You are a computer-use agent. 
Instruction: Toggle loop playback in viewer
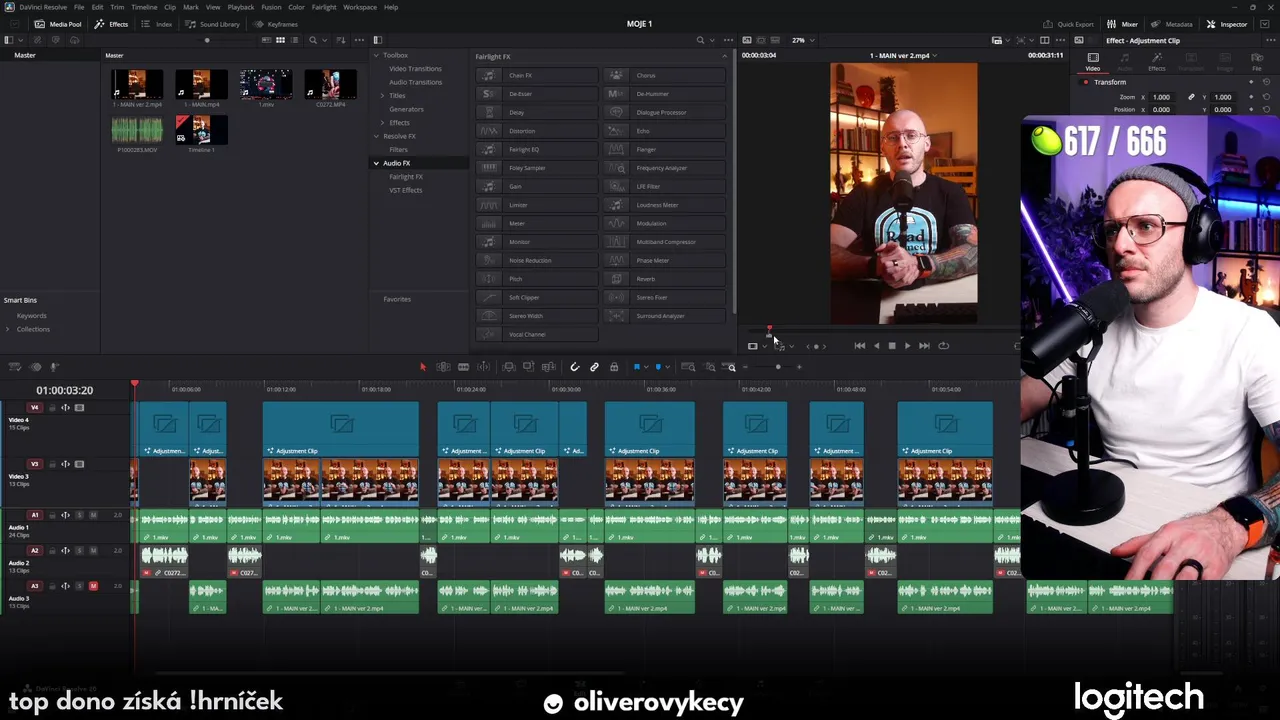coord(943,346)
